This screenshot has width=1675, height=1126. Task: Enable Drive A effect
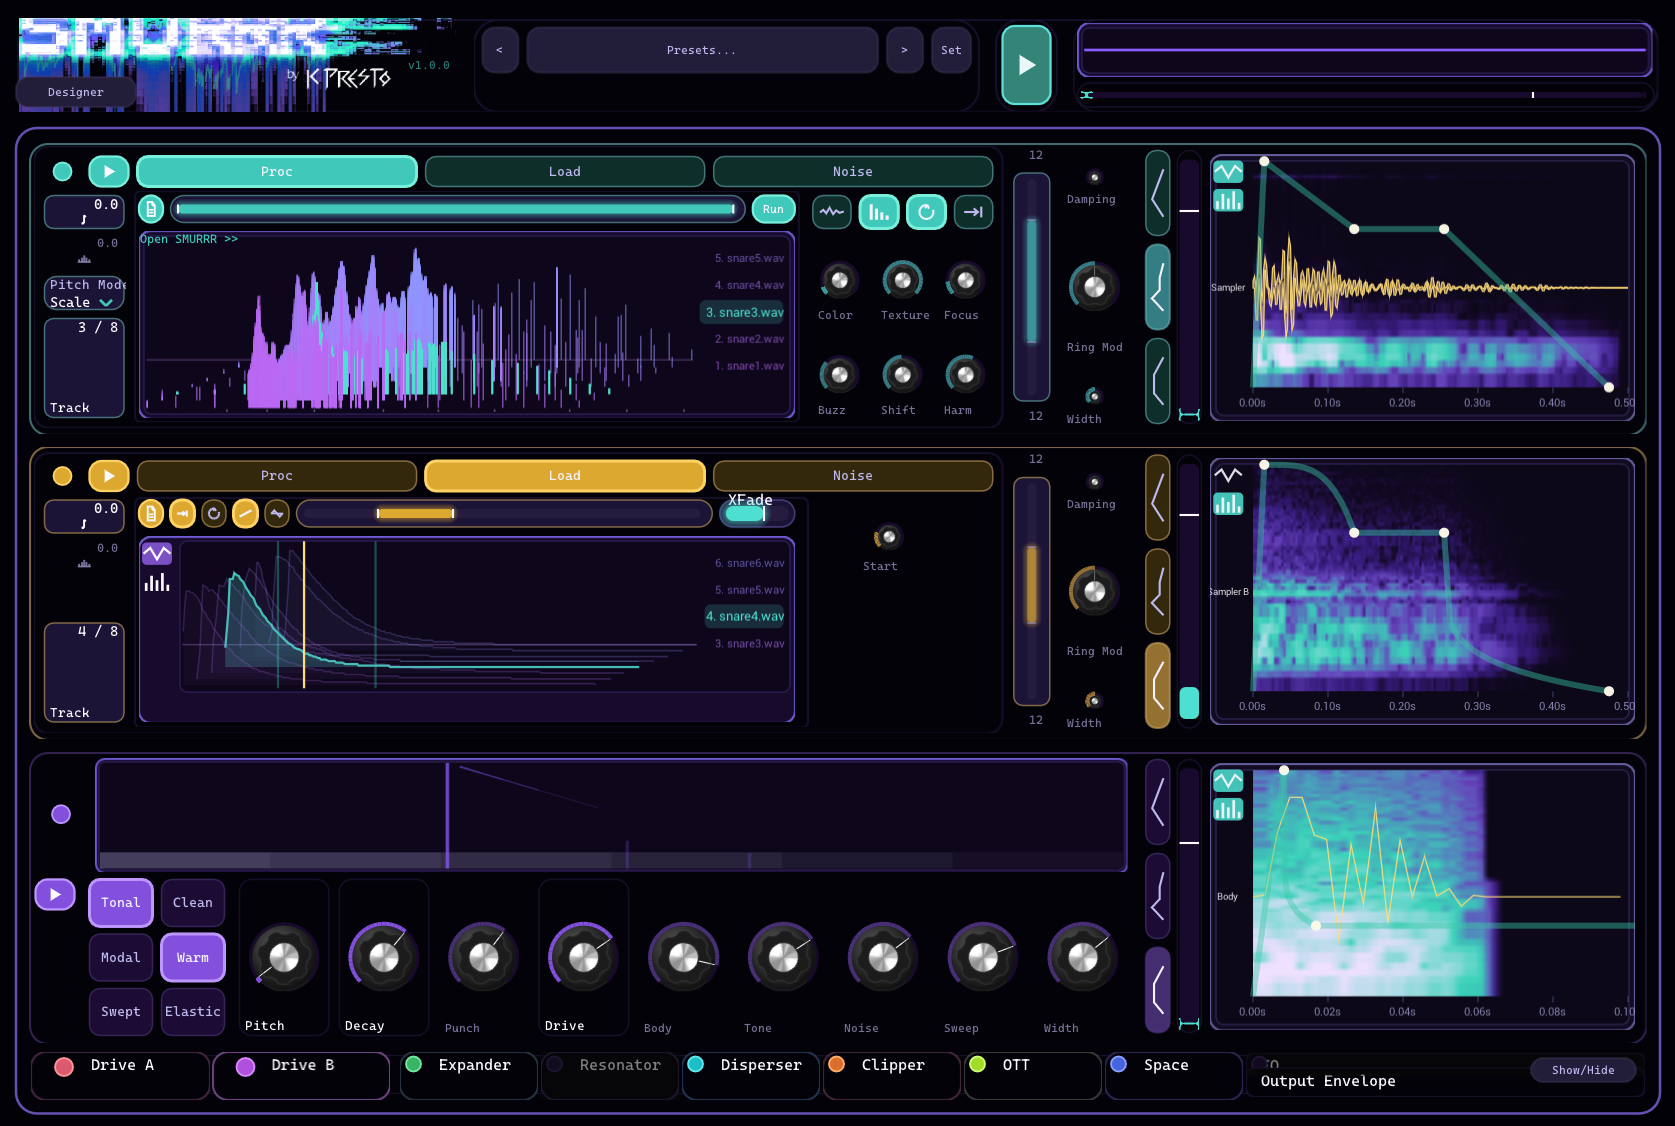(64, 1066)
